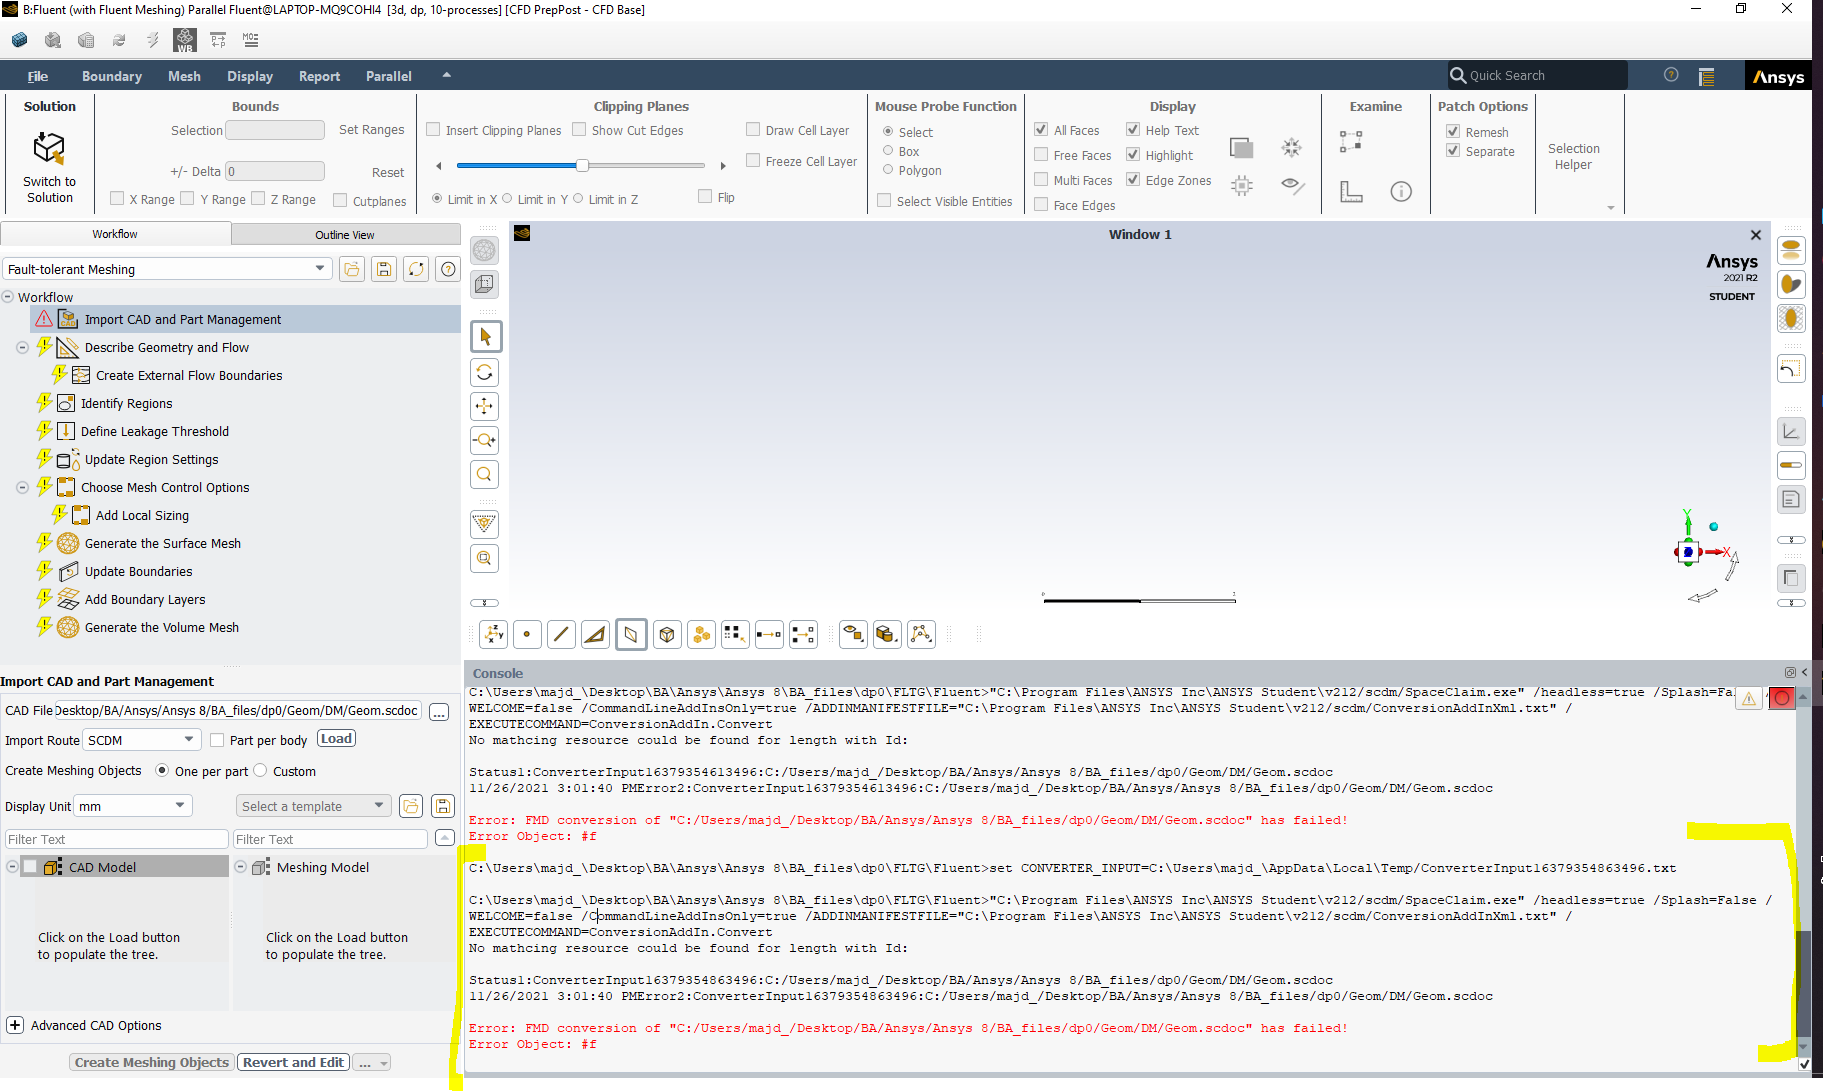Open the Mesh menu
This screenshot has height=1091, width=1823.
184,76
